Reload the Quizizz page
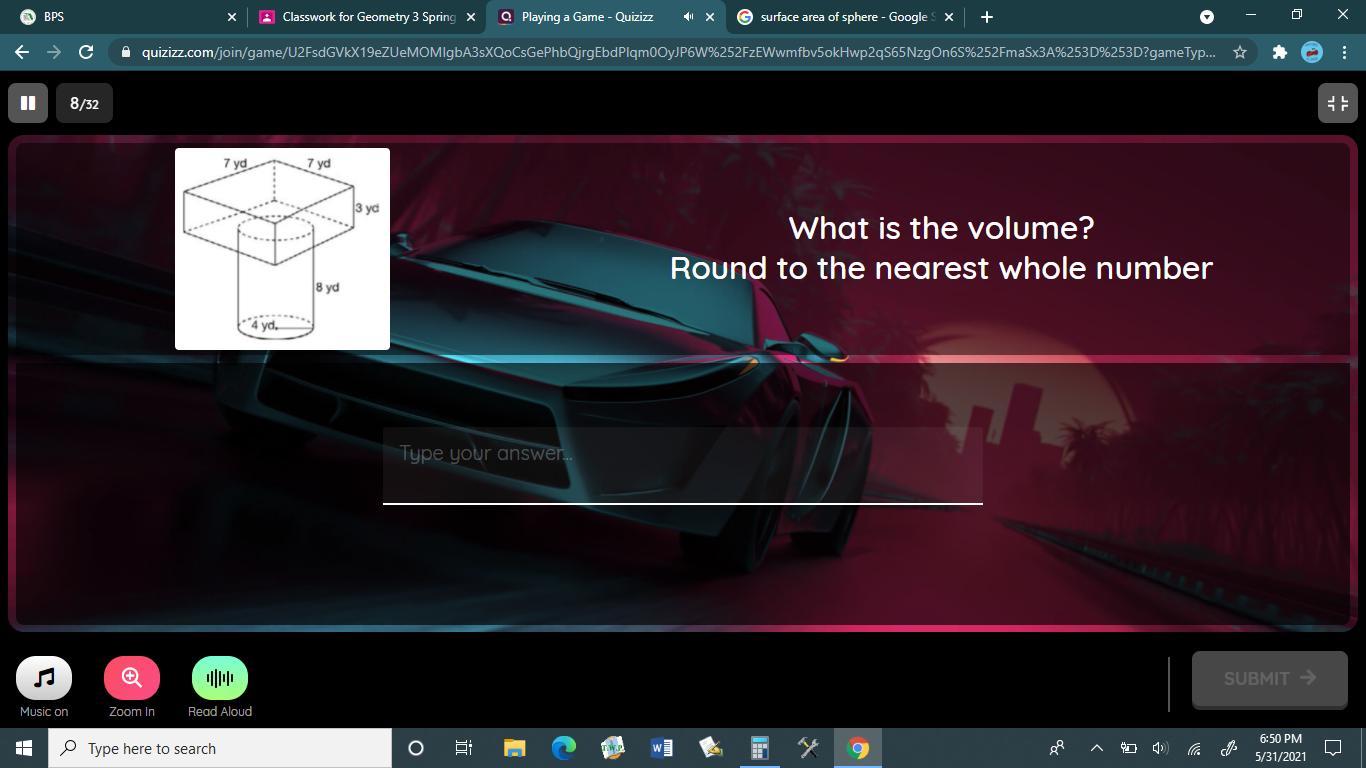 point(86,52)
